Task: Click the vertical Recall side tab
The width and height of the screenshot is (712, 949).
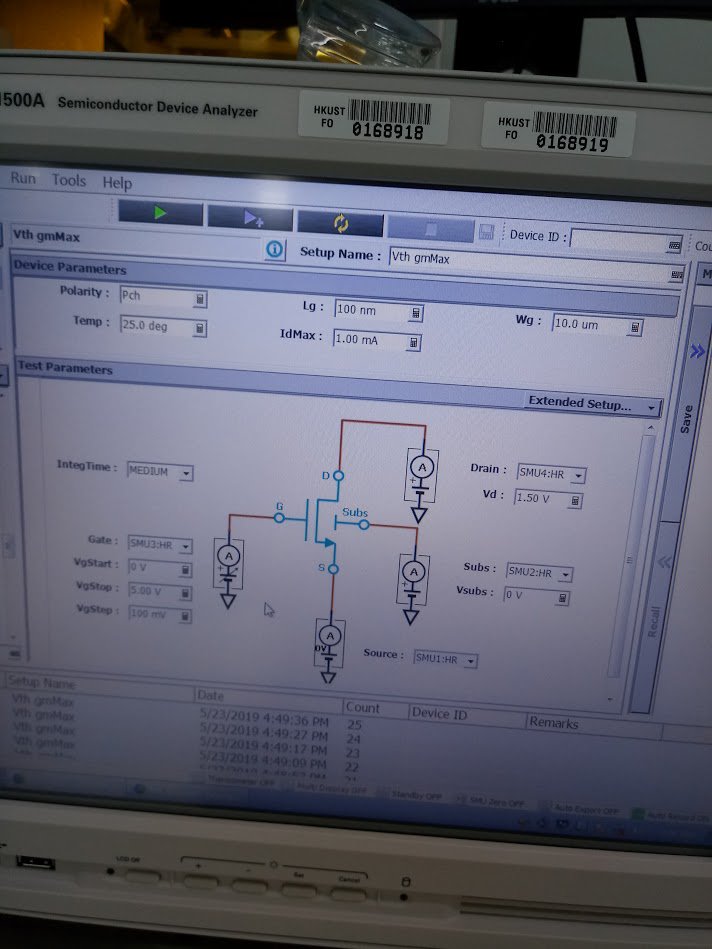Action: pos(653,622)
